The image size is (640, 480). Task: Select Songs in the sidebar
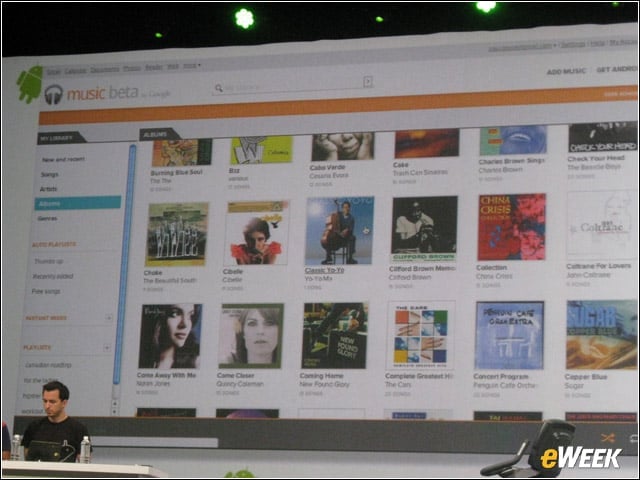point(49,174)
